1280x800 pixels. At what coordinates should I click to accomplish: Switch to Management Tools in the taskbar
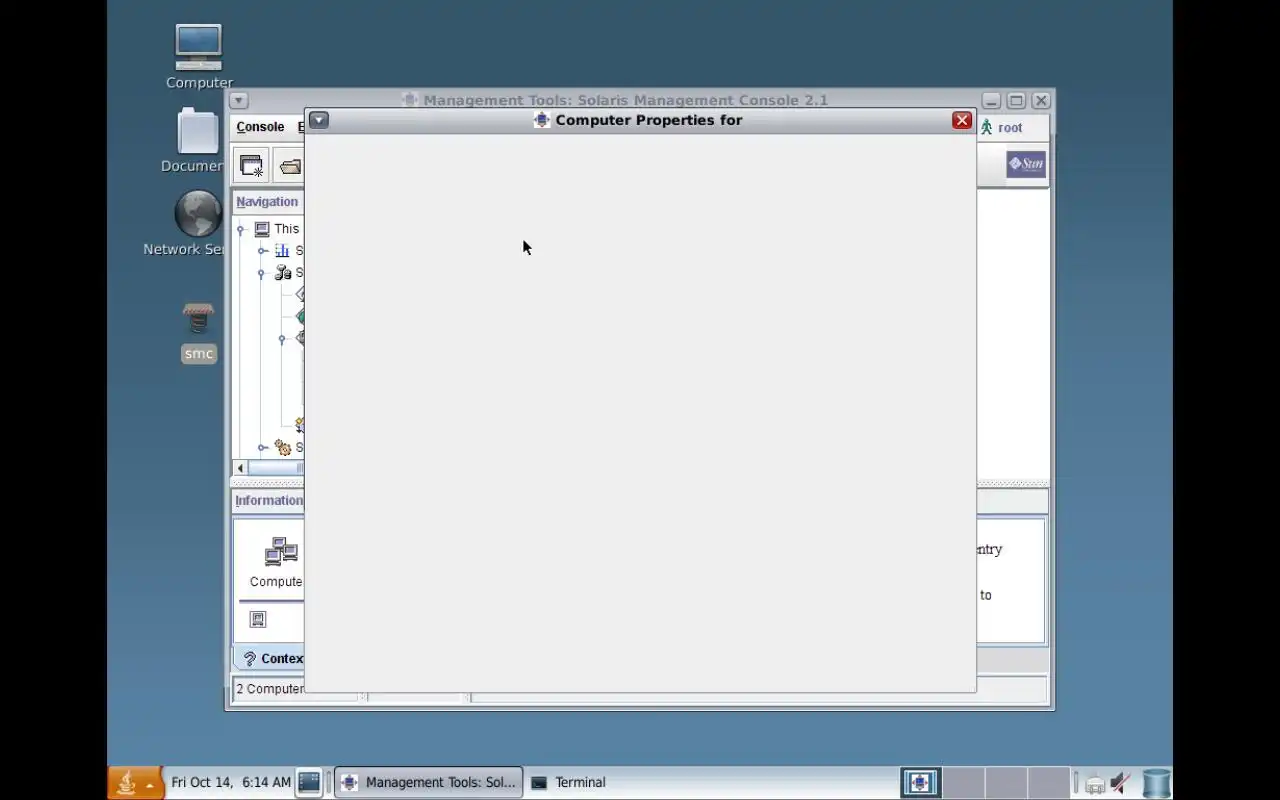point(428,782)
